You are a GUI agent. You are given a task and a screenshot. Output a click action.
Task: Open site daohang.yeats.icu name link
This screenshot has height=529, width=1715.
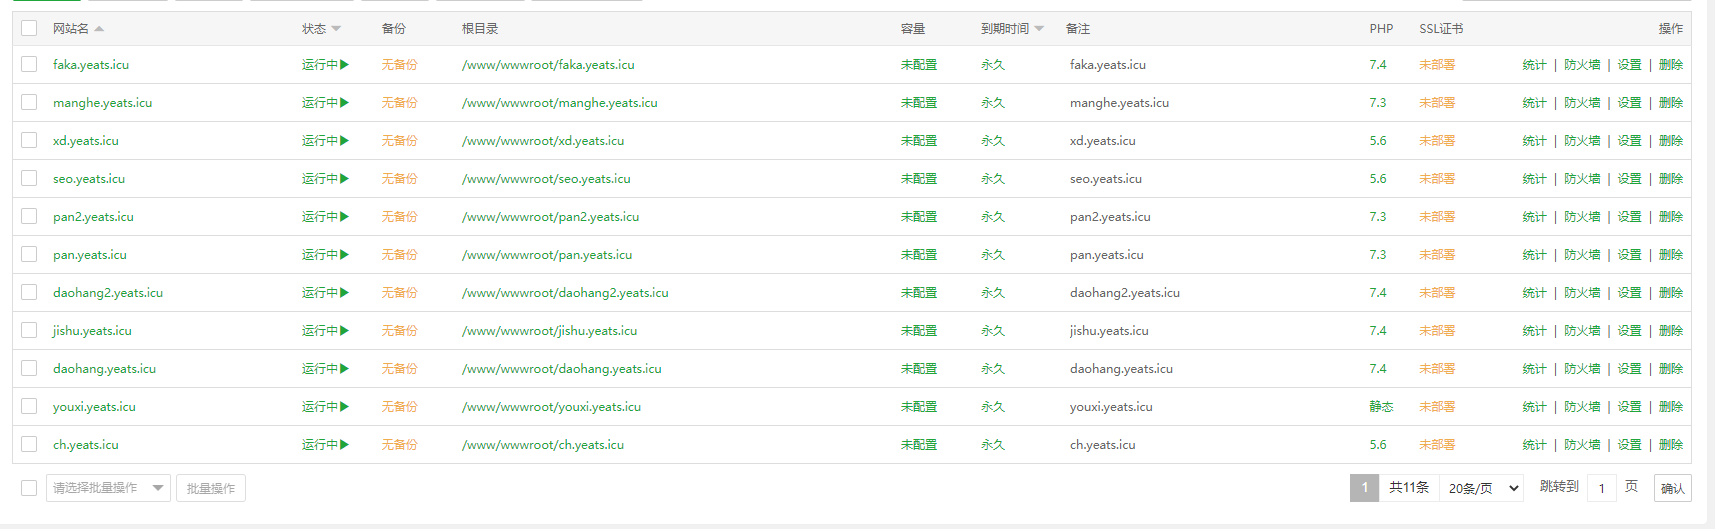[104, 369]
